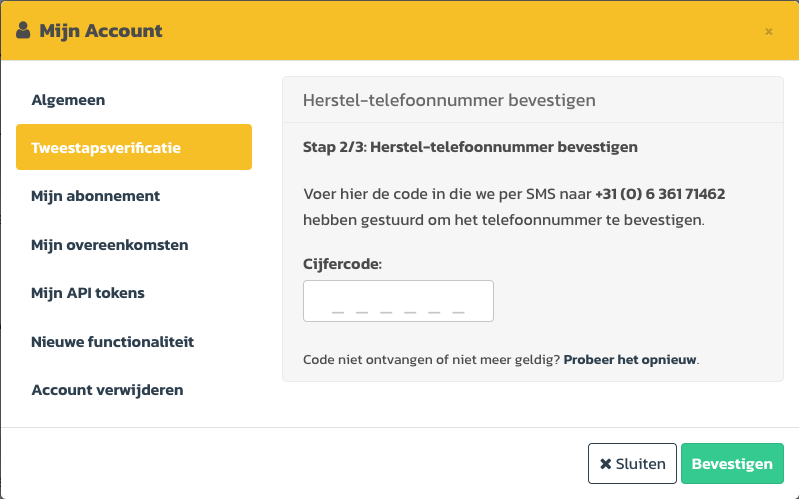Click the Herstel-telefoonnummer bevestigen panel heading
799x499 pixels.
(x=449, y=100)
